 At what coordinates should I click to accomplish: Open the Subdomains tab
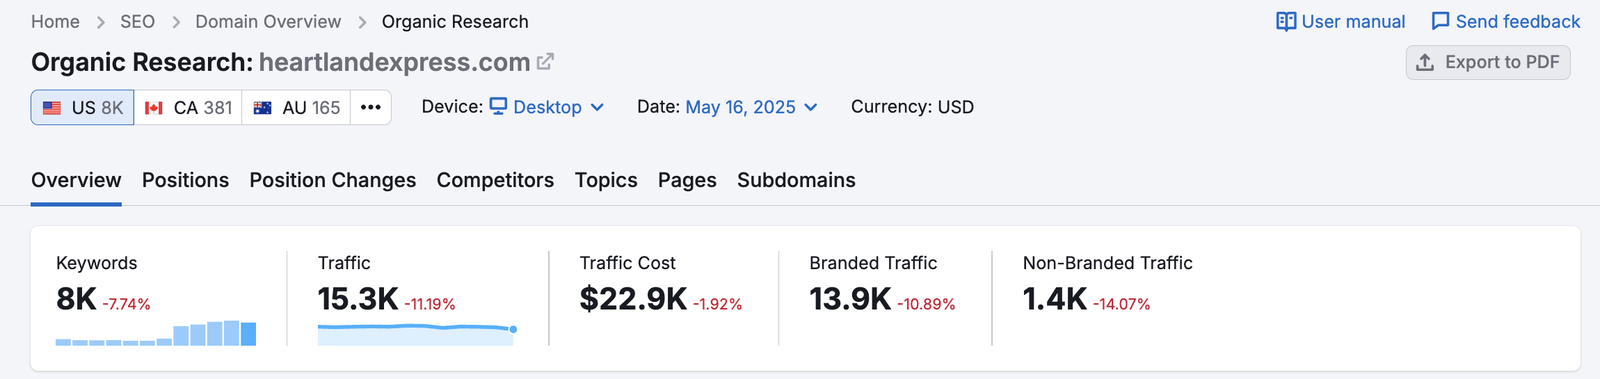coord(796,180)
